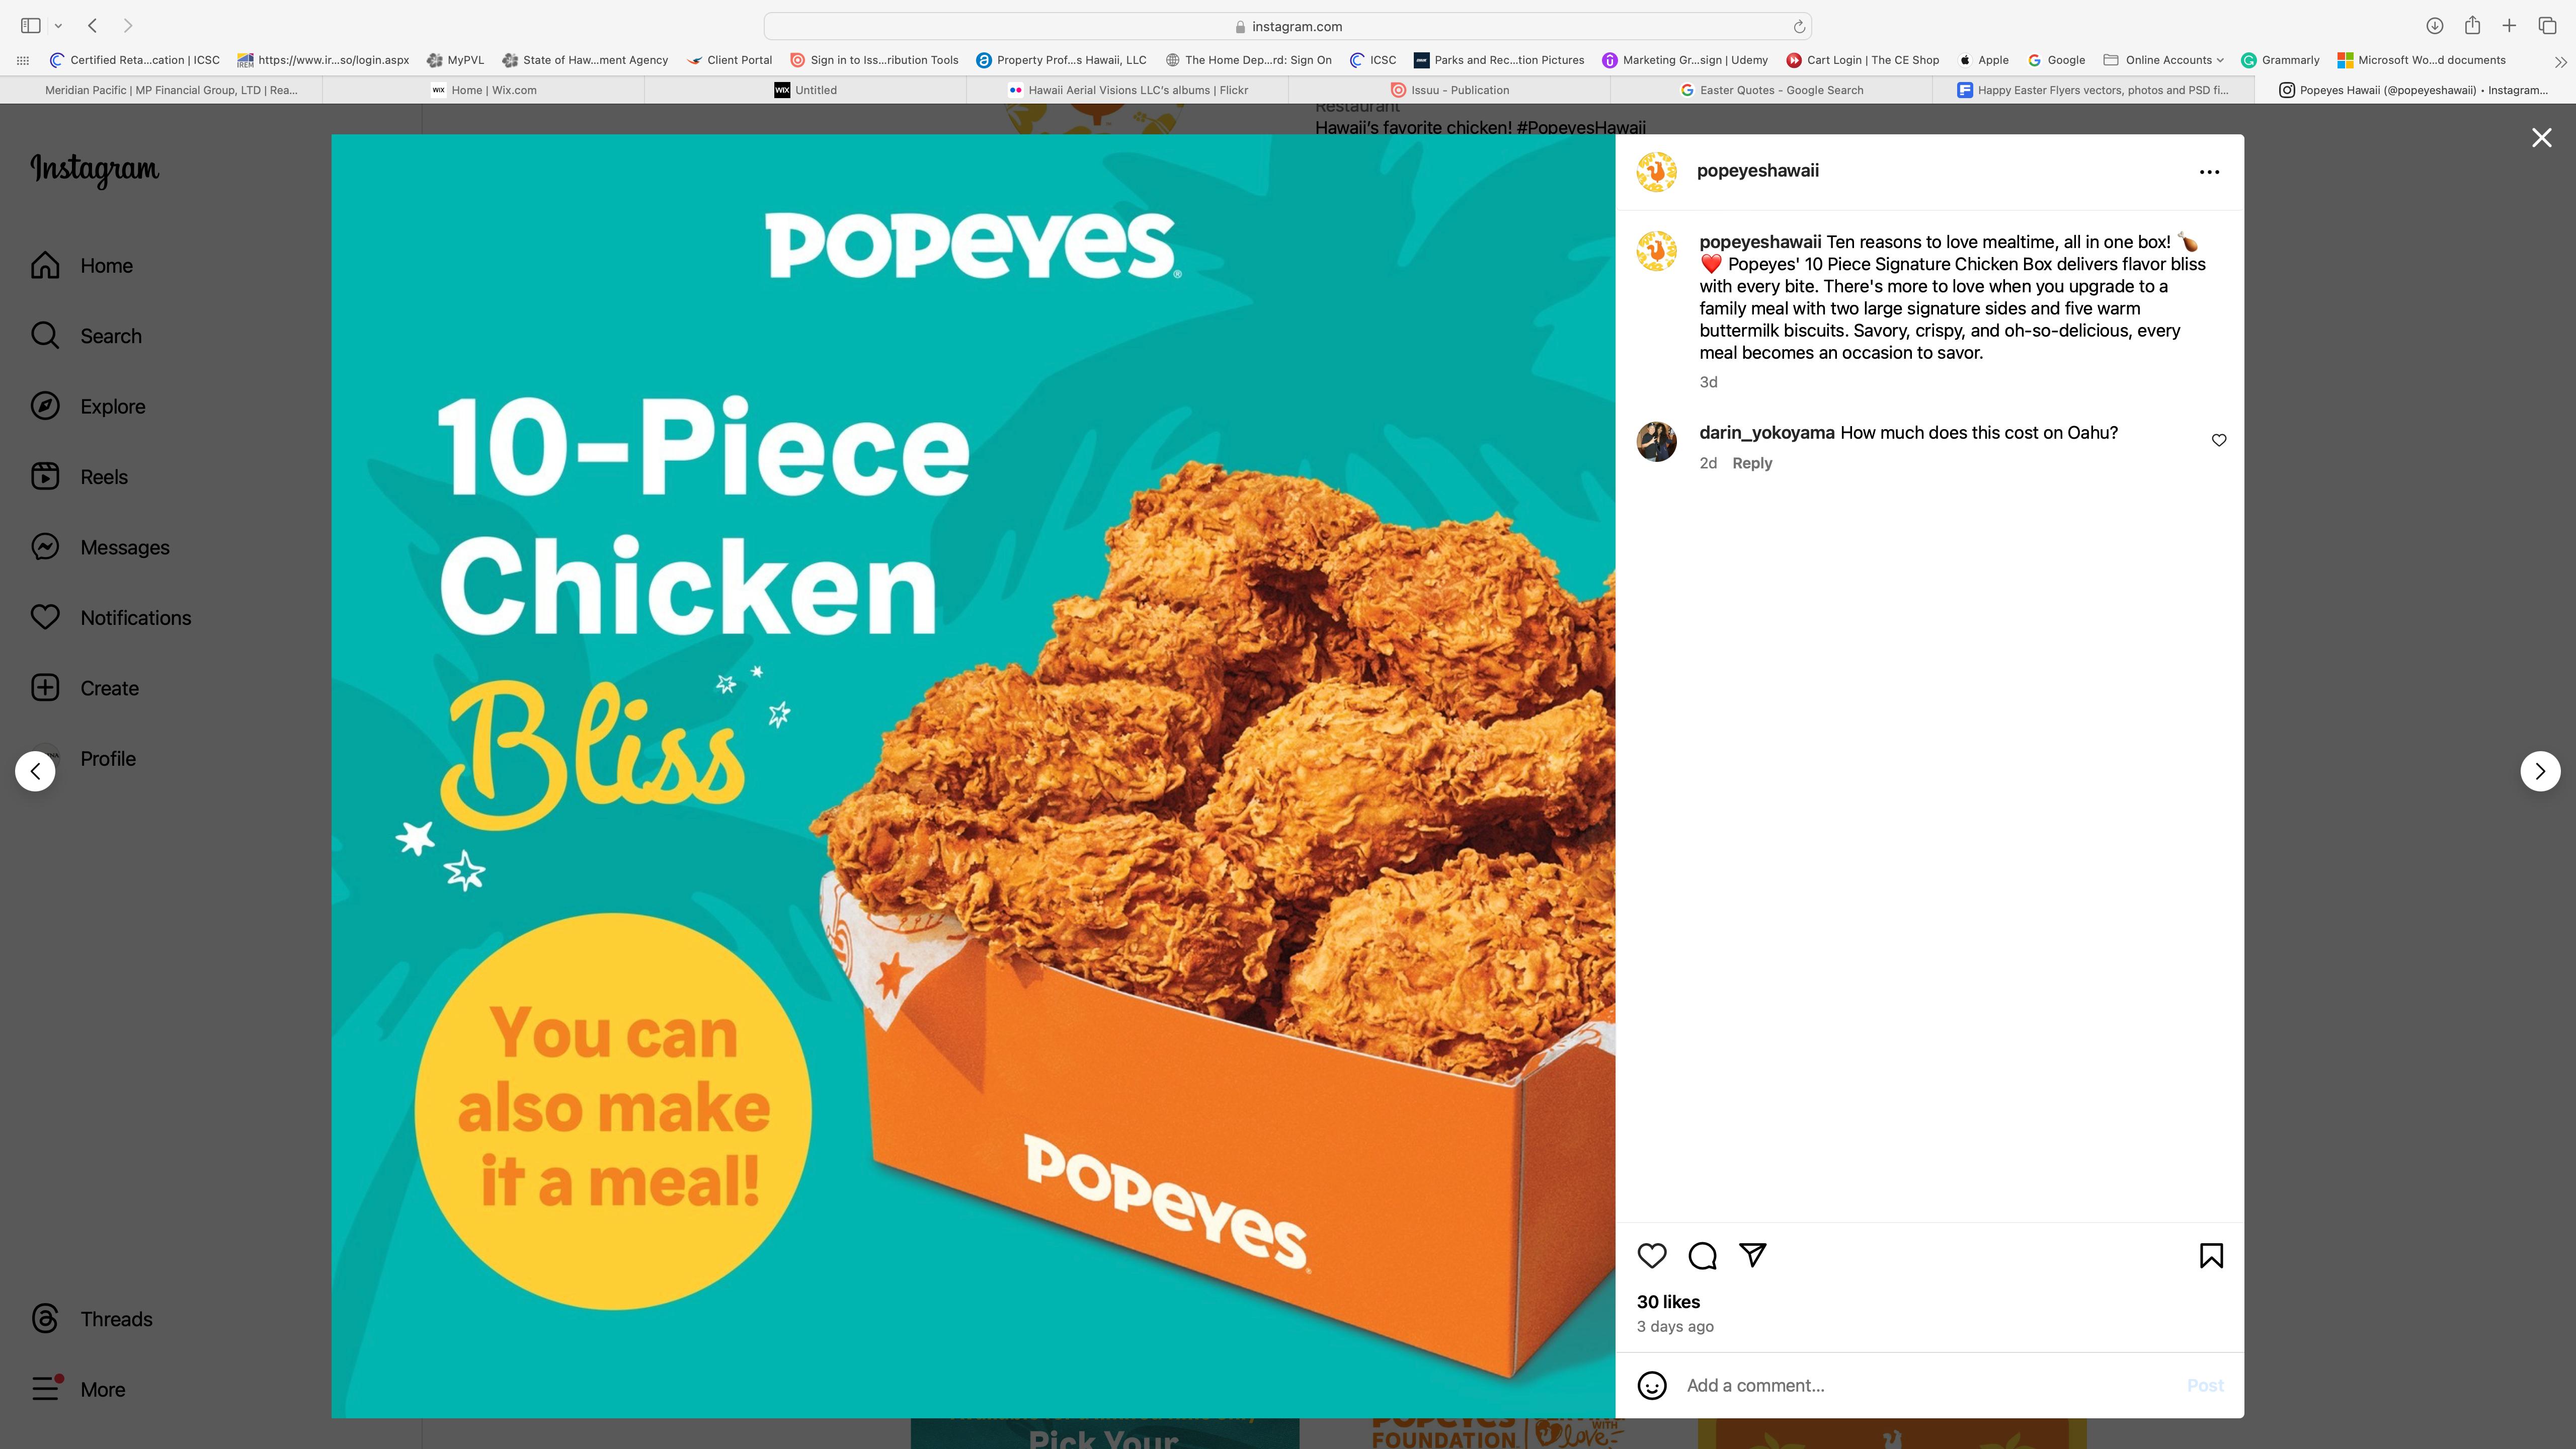
Task: Open comment bubble icon below post
Action: click(1702, 1256)
